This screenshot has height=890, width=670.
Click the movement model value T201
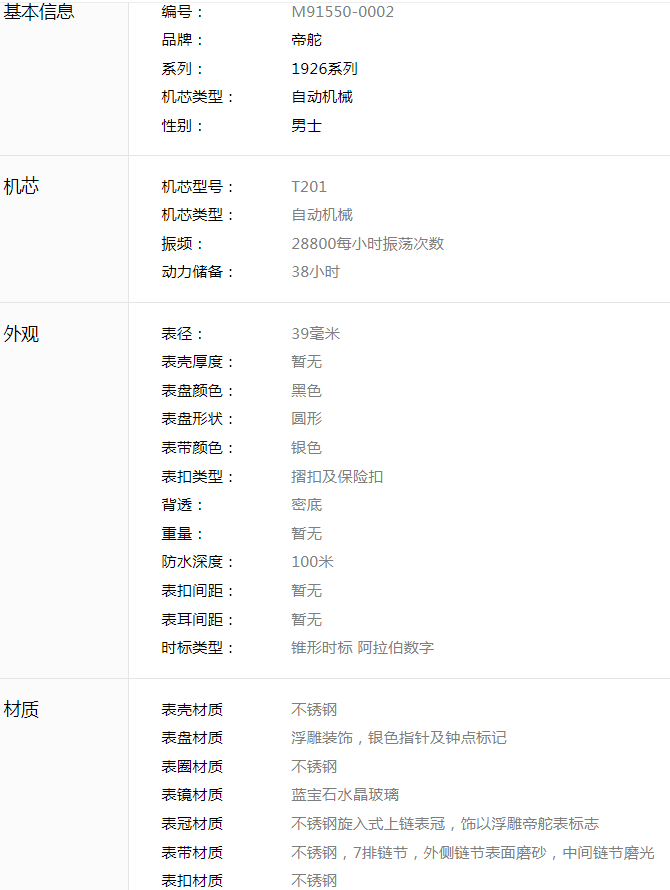(309, 187)
